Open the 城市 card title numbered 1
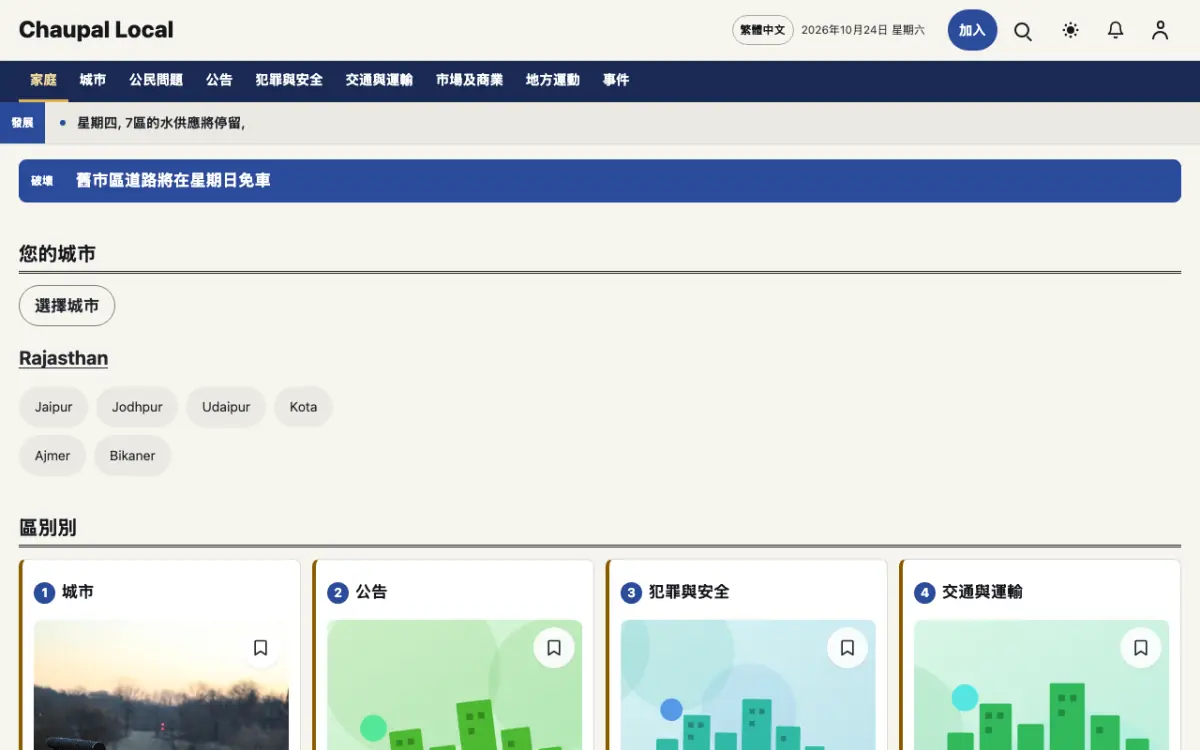1200x750 pixels. click(x=77, y=592)
